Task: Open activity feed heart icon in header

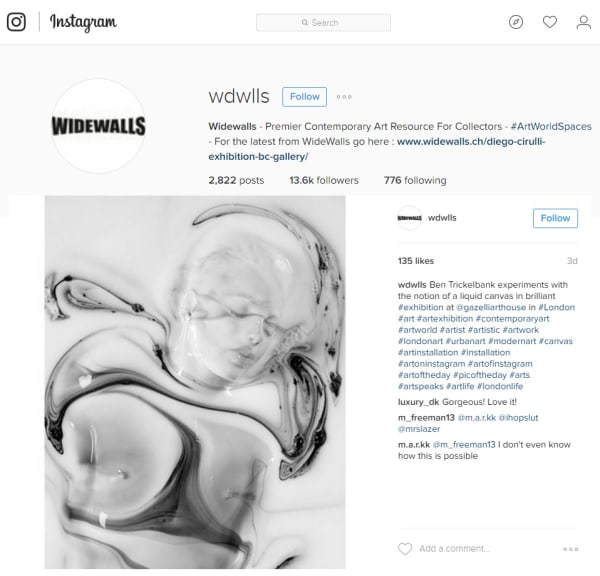Action: [550, 22]
